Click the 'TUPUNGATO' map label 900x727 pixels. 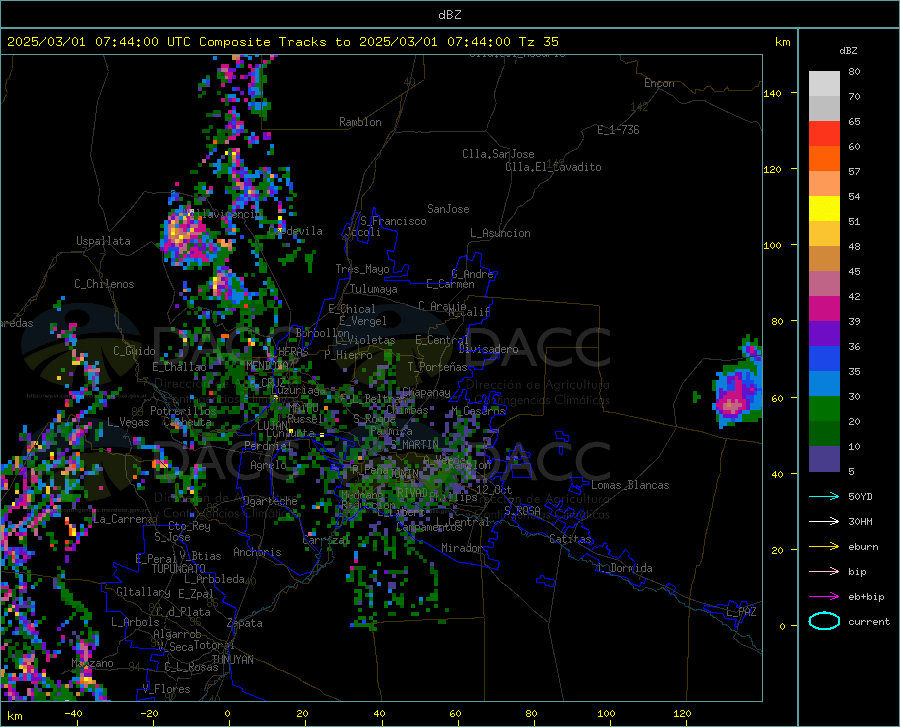pos(179,569)
